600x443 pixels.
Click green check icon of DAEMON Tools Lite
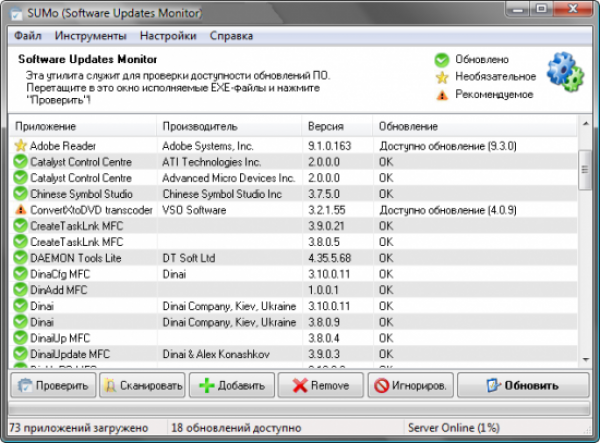(20, 257)
